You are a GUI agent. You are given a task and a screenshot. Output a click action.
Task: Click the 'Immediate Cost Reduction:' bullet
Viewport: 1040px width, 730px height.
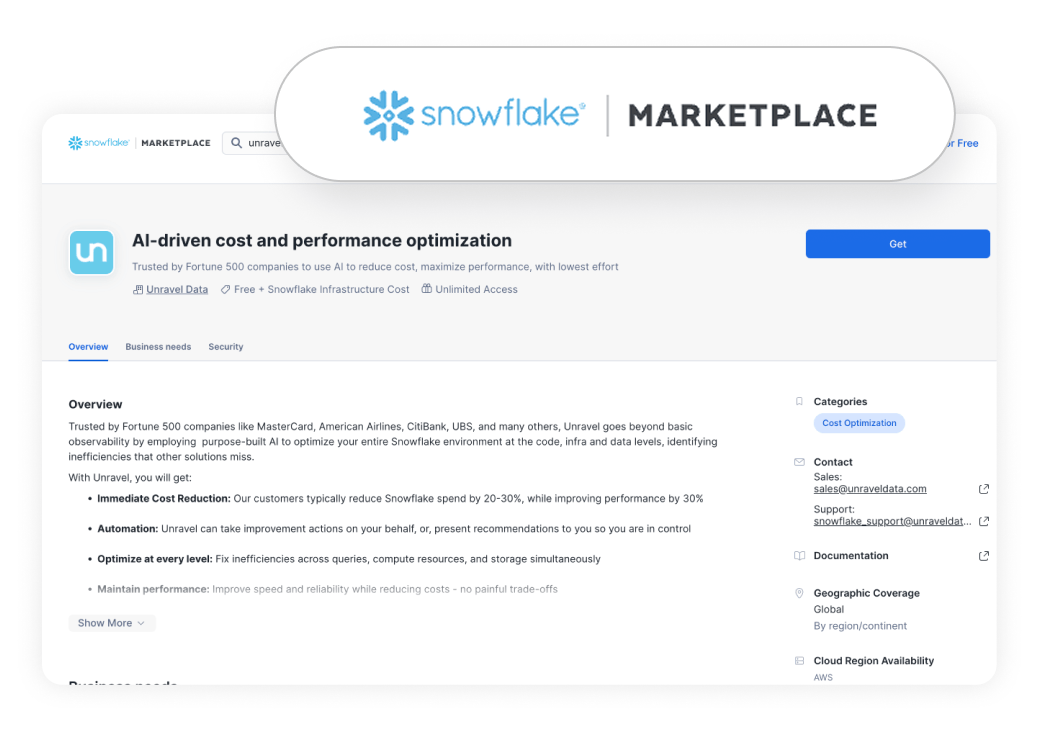coord(164,499)
